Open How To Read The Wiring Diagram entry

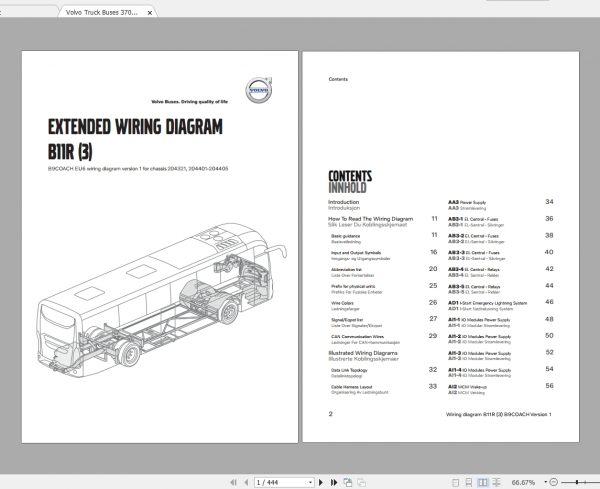point(370,219)
